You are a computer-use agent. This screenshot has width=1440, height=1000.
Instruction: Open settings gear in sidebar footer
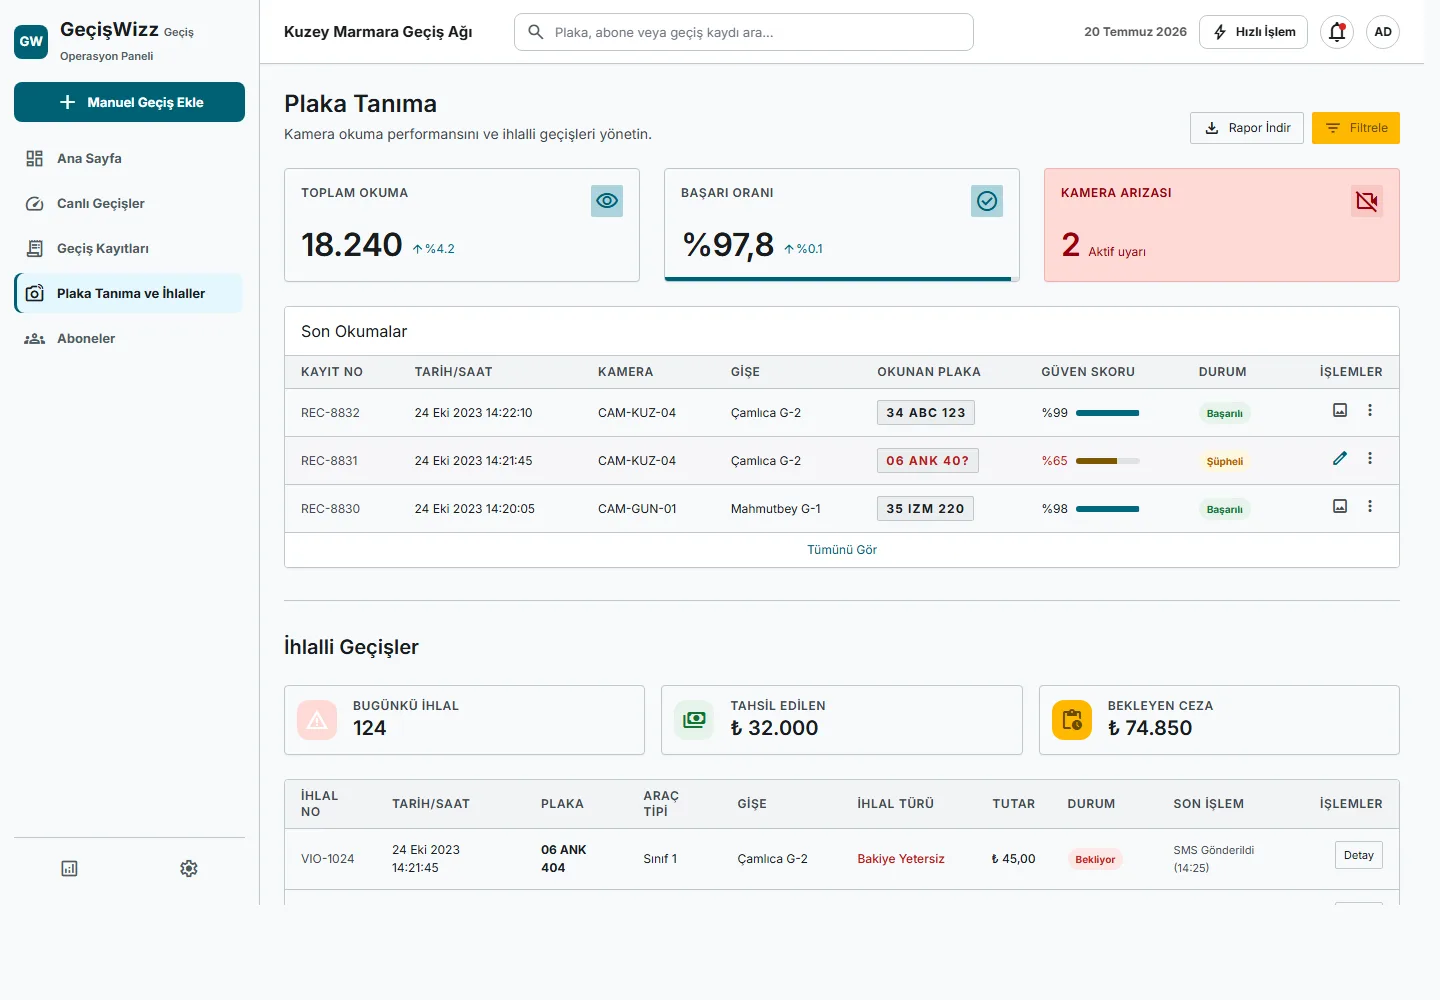189,868
